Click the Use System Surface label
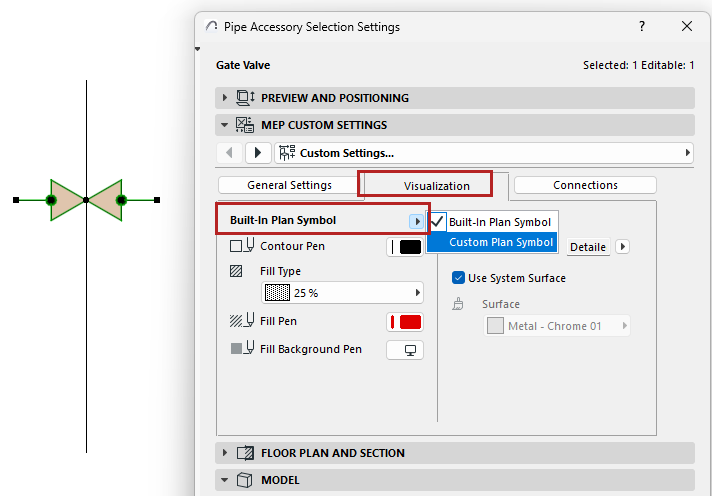Viewport: 712px width, 496px height. coord(517,278)
